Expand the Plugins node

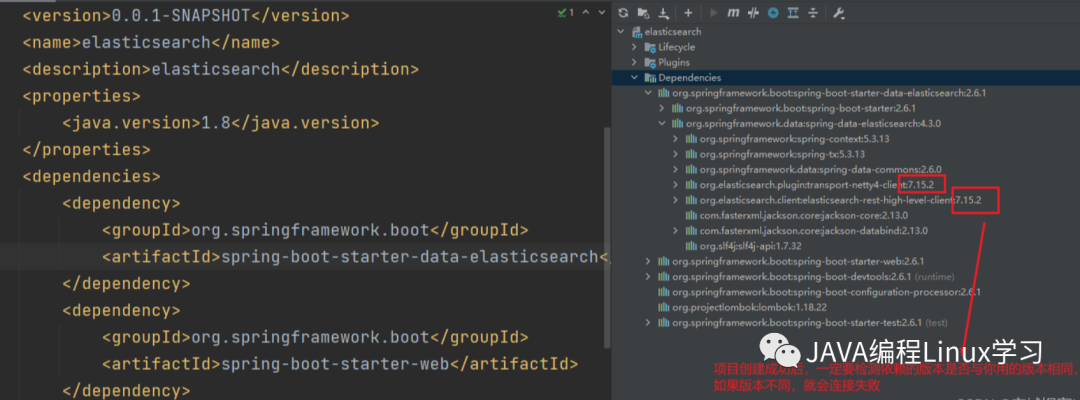[635, 62]
